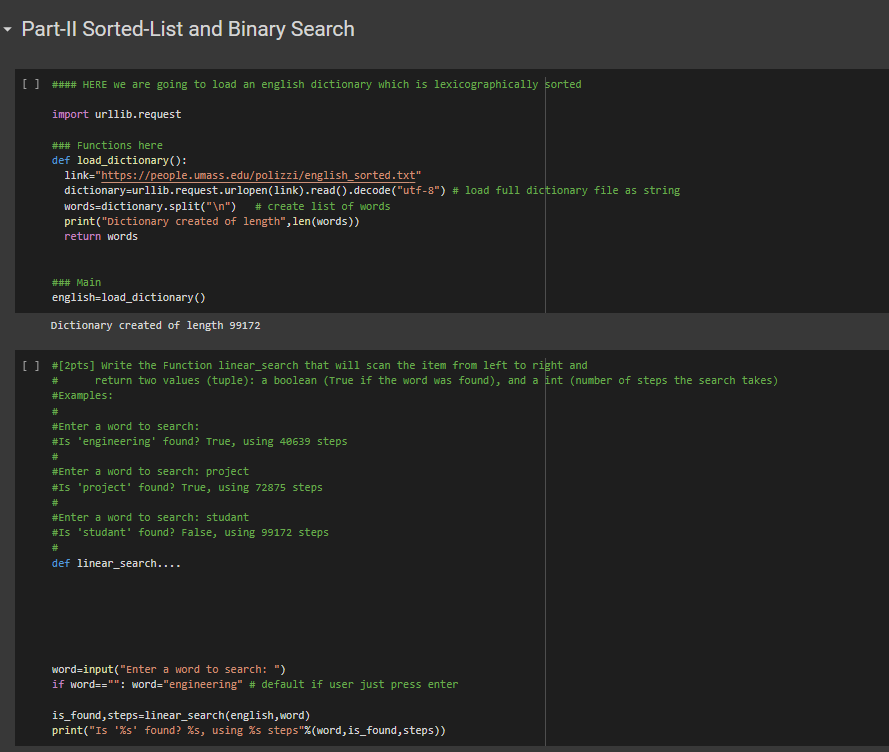Click the 'english=load_dictionary()' line

point(129,298)
